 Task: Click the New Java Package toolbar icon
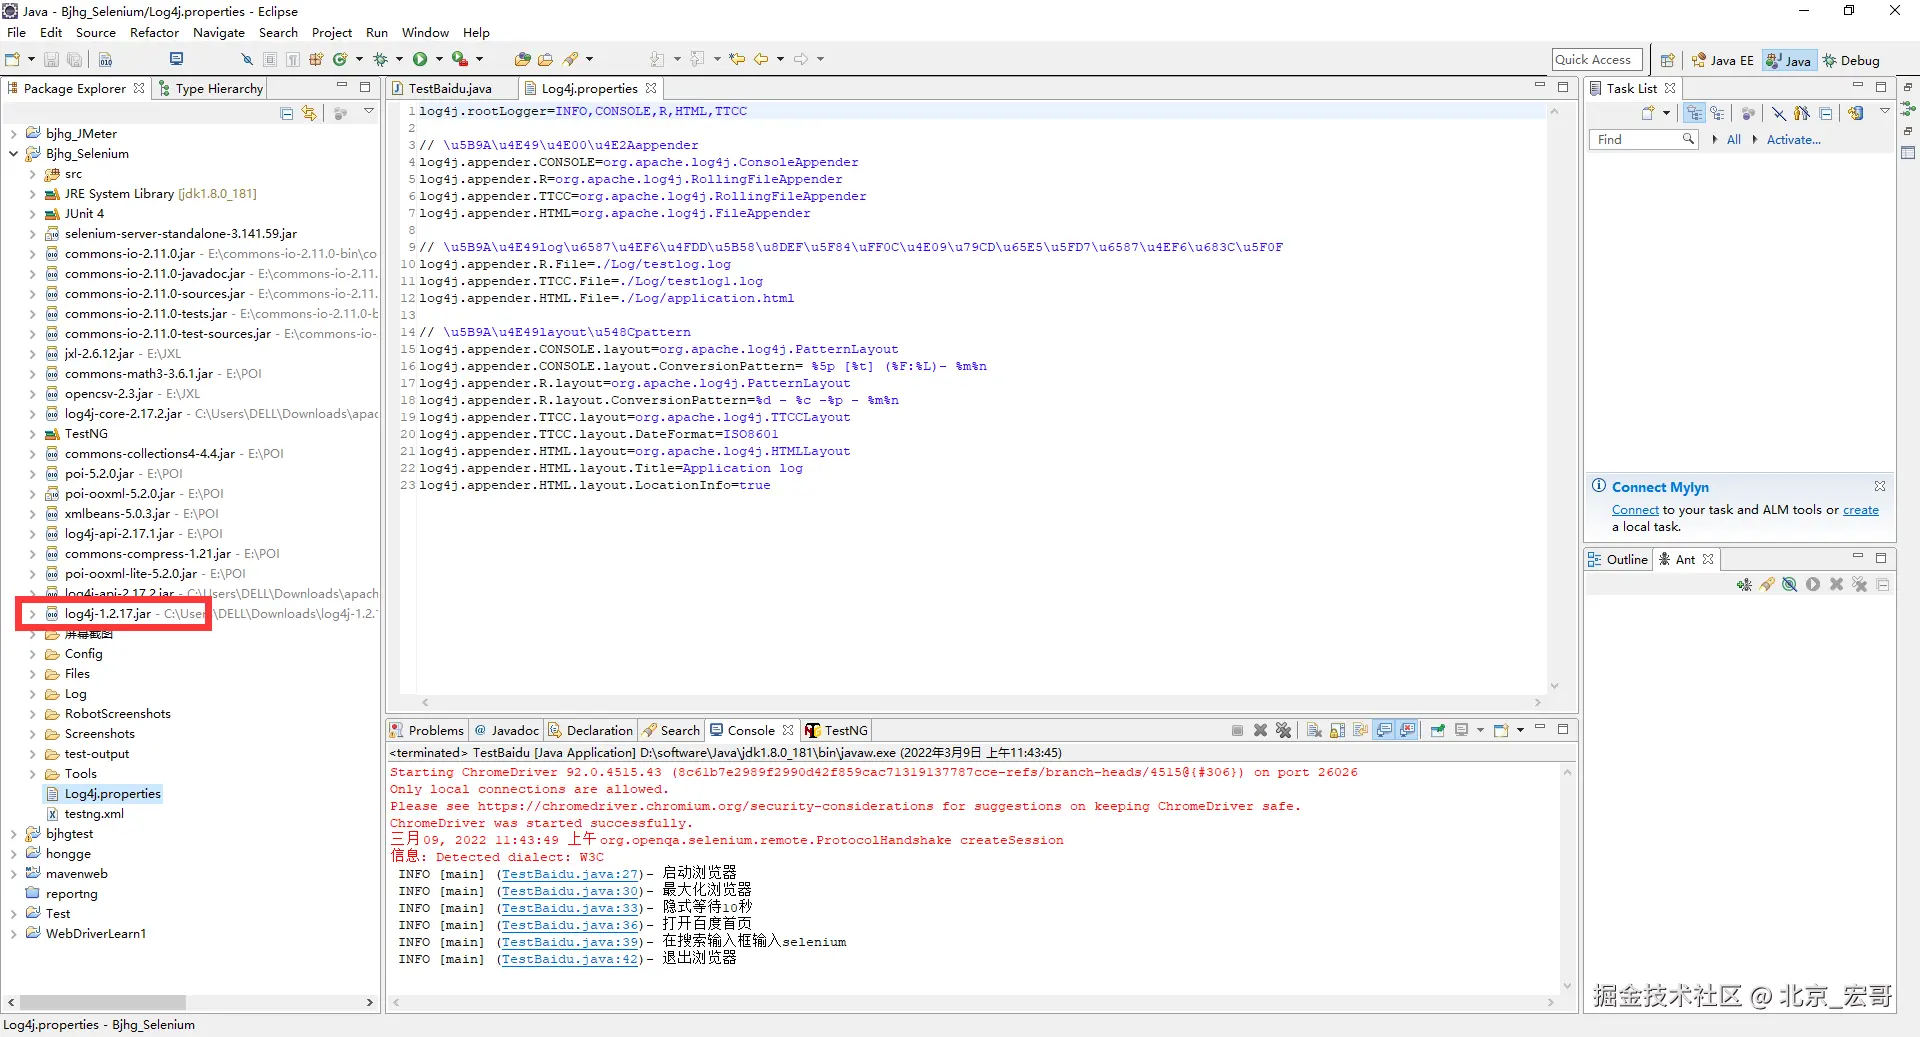pos(316,60)
